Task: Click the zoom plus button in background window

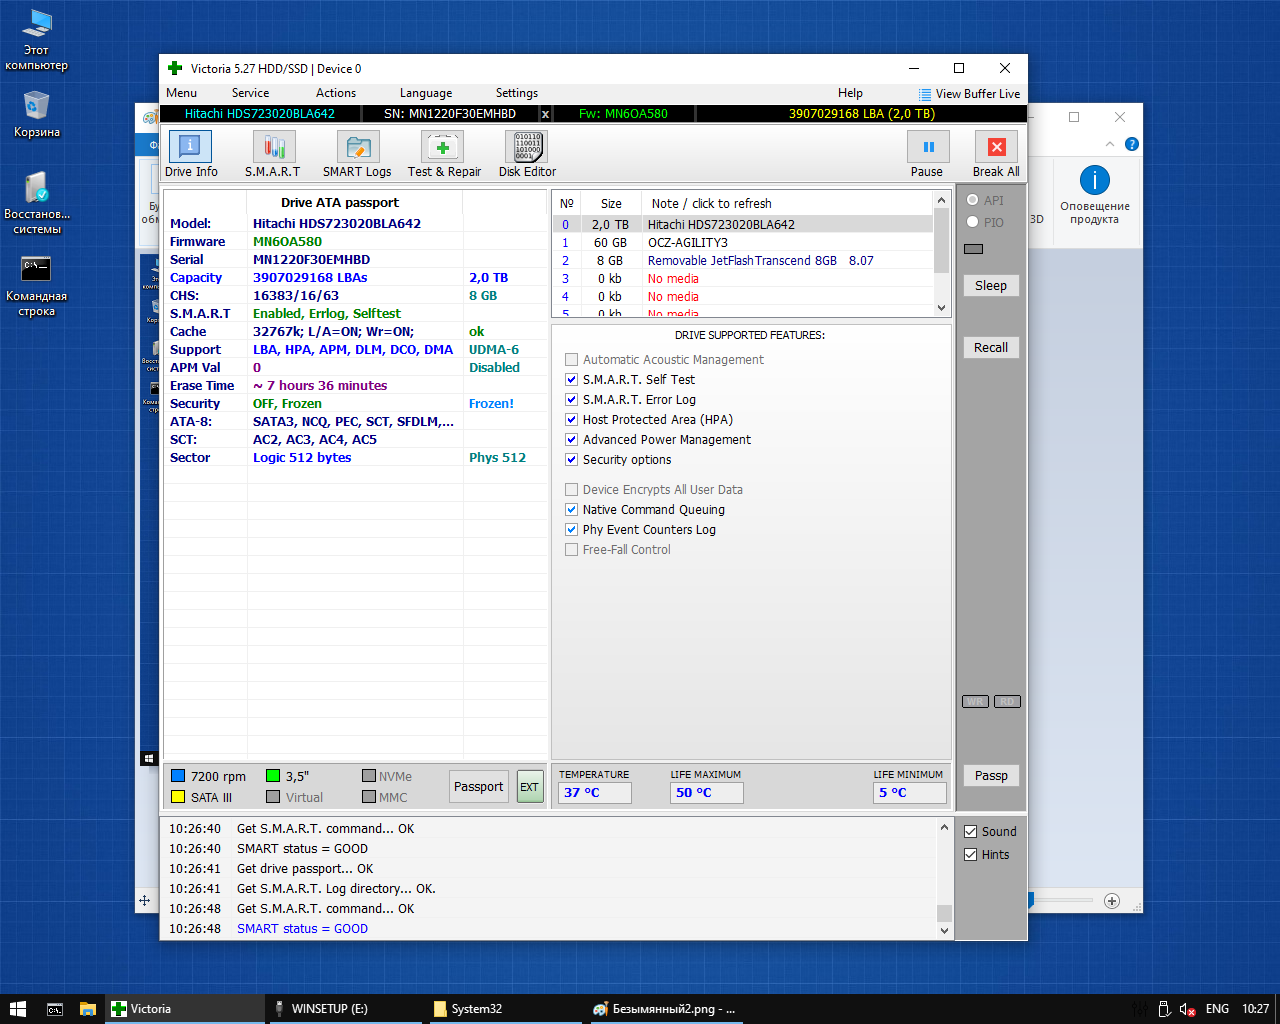Action: coord(1112,901)
